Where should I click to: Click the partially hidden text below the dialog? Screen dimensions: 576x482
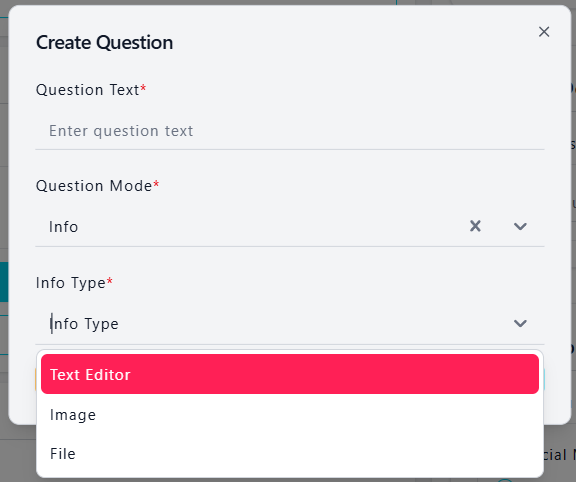click(559, 455)
